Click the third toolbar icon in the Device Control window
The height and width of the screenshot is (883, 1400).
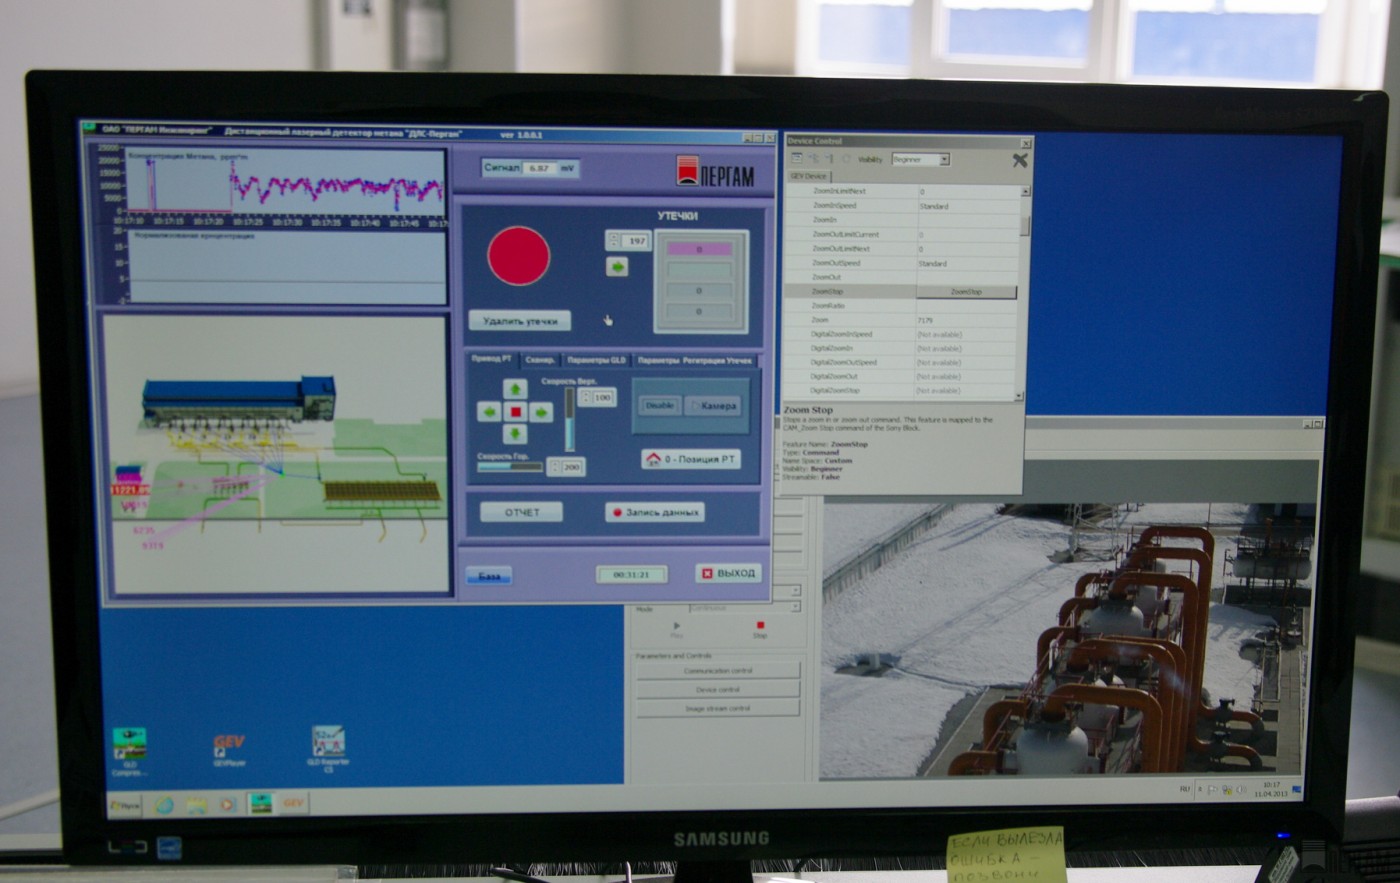[829, 159]
